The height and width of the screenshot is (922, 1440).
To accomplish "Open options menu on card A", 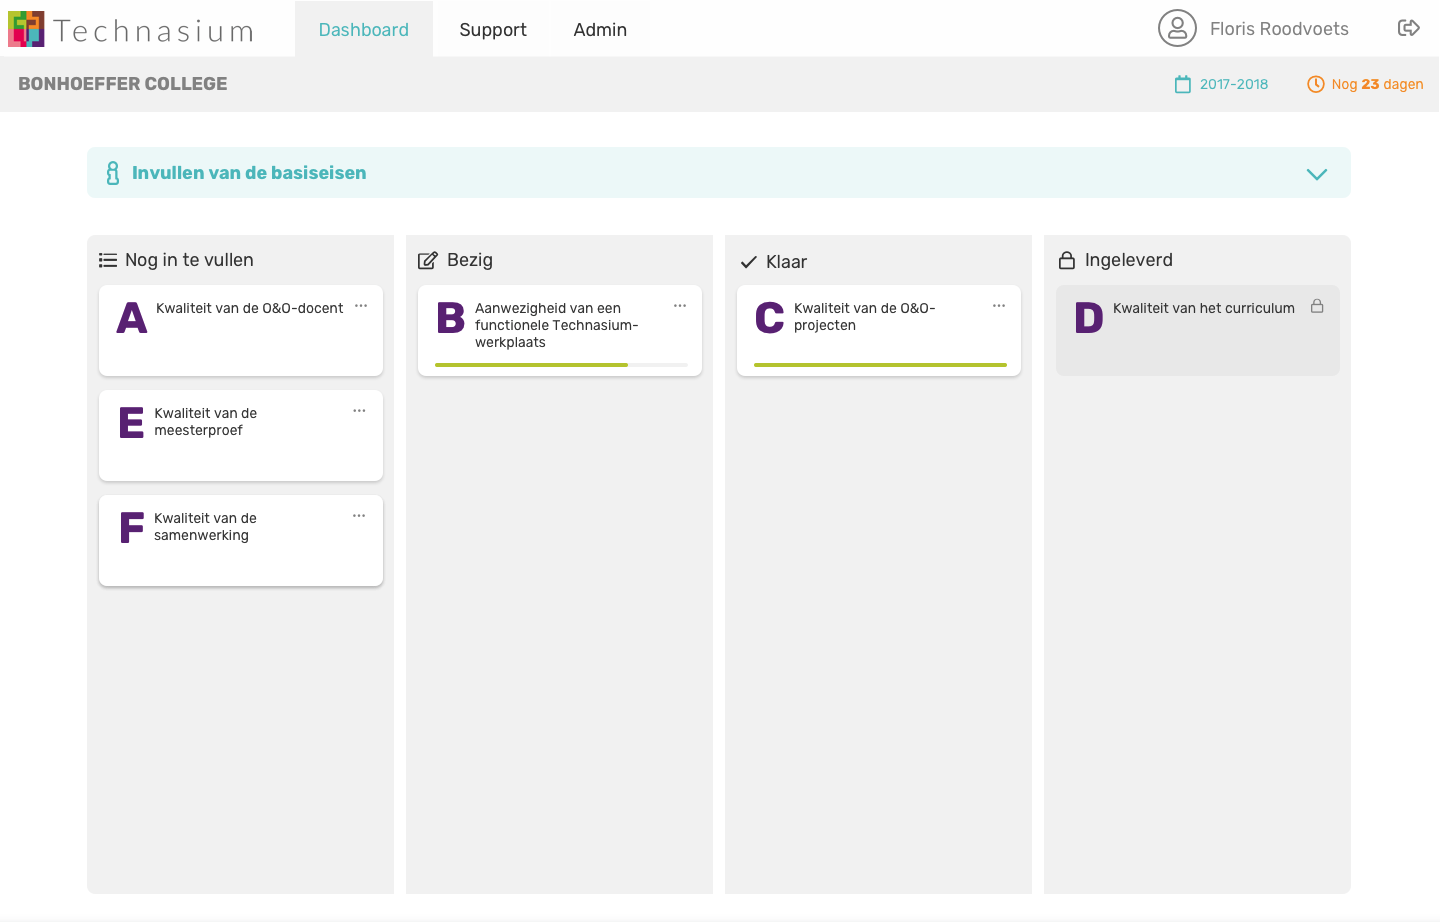I will click(x=361, y=307).
